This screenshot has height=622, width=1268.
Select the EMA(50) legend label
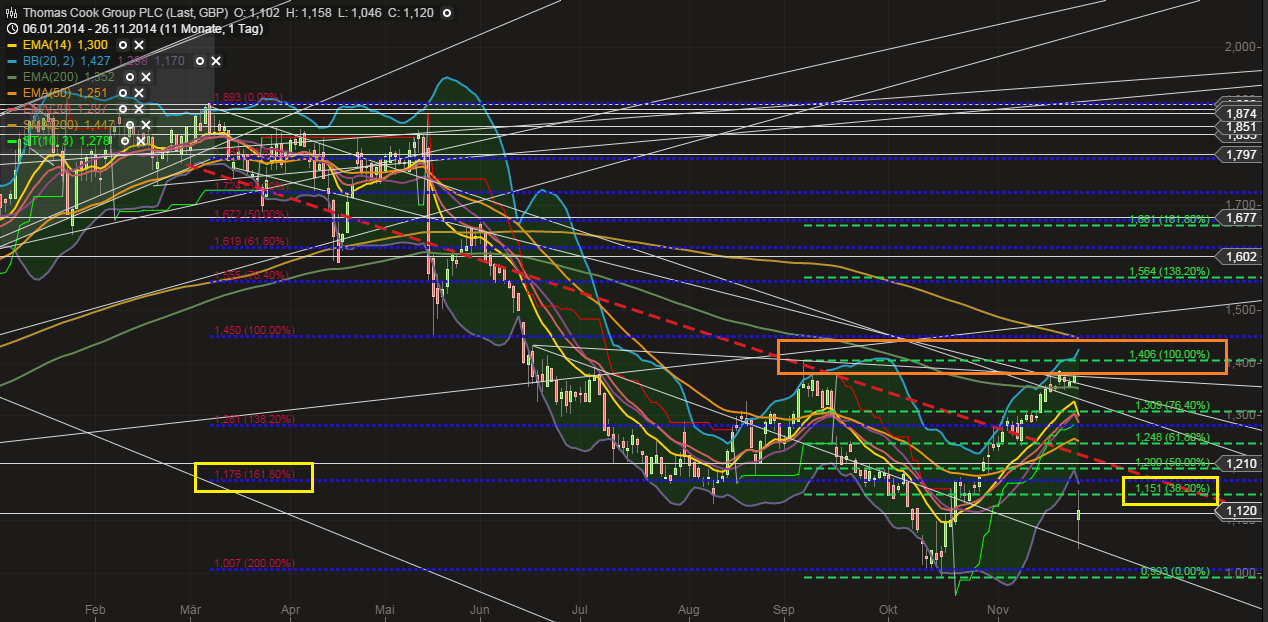pyautogui.click(x=48, y=92)
